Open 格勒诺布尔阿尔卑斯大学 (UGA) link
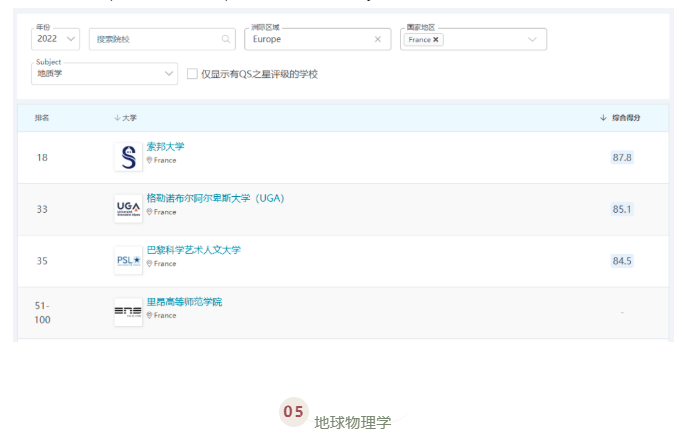Image resolution: width=698 pixels, height=439 pixels. pyautogui.click(x=215, y=198)
